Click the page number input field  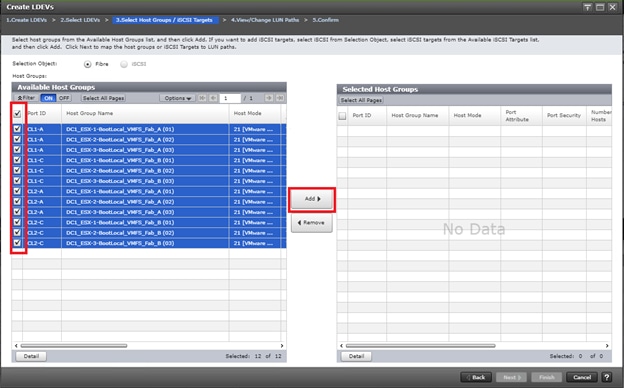[x=230, y=98]
